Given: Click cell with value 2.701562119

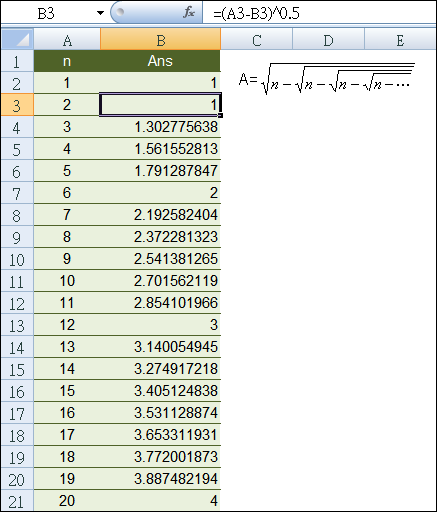Looking at the screenshot, I should tap(160, 281).
